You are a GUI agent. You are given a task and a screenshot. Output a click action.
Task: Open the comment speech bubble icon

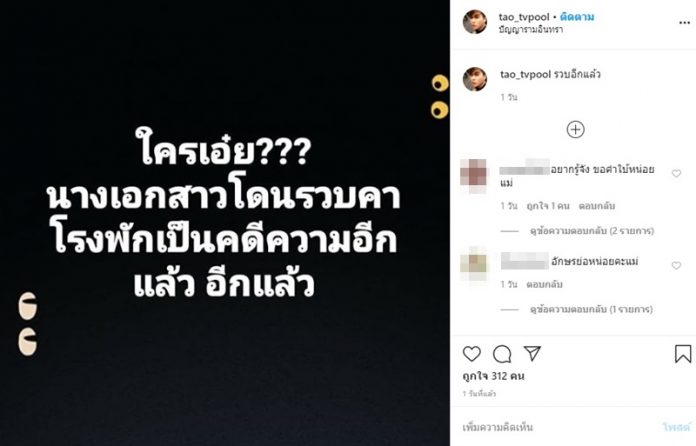pyautogui.click(x=502, y=354)
